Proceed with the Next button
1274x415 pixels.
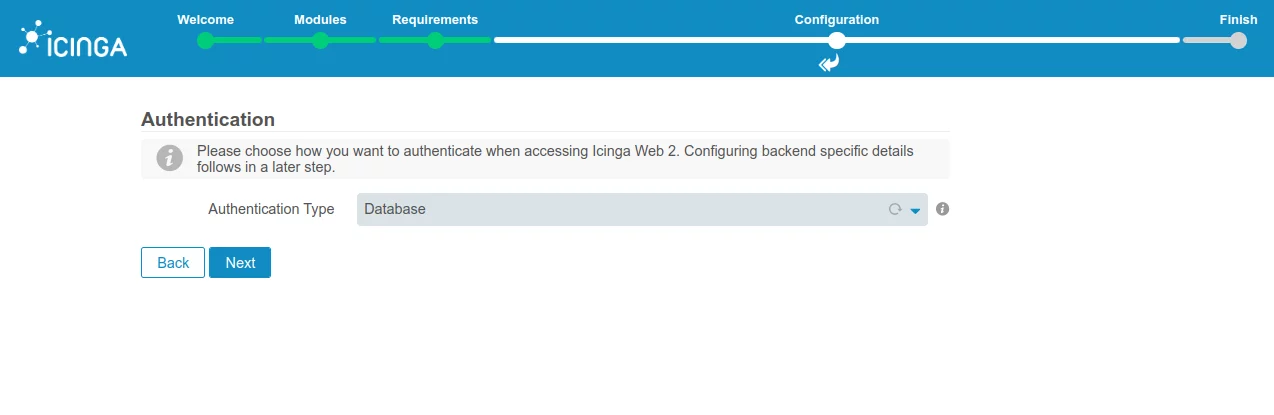(x=240, y=262)
